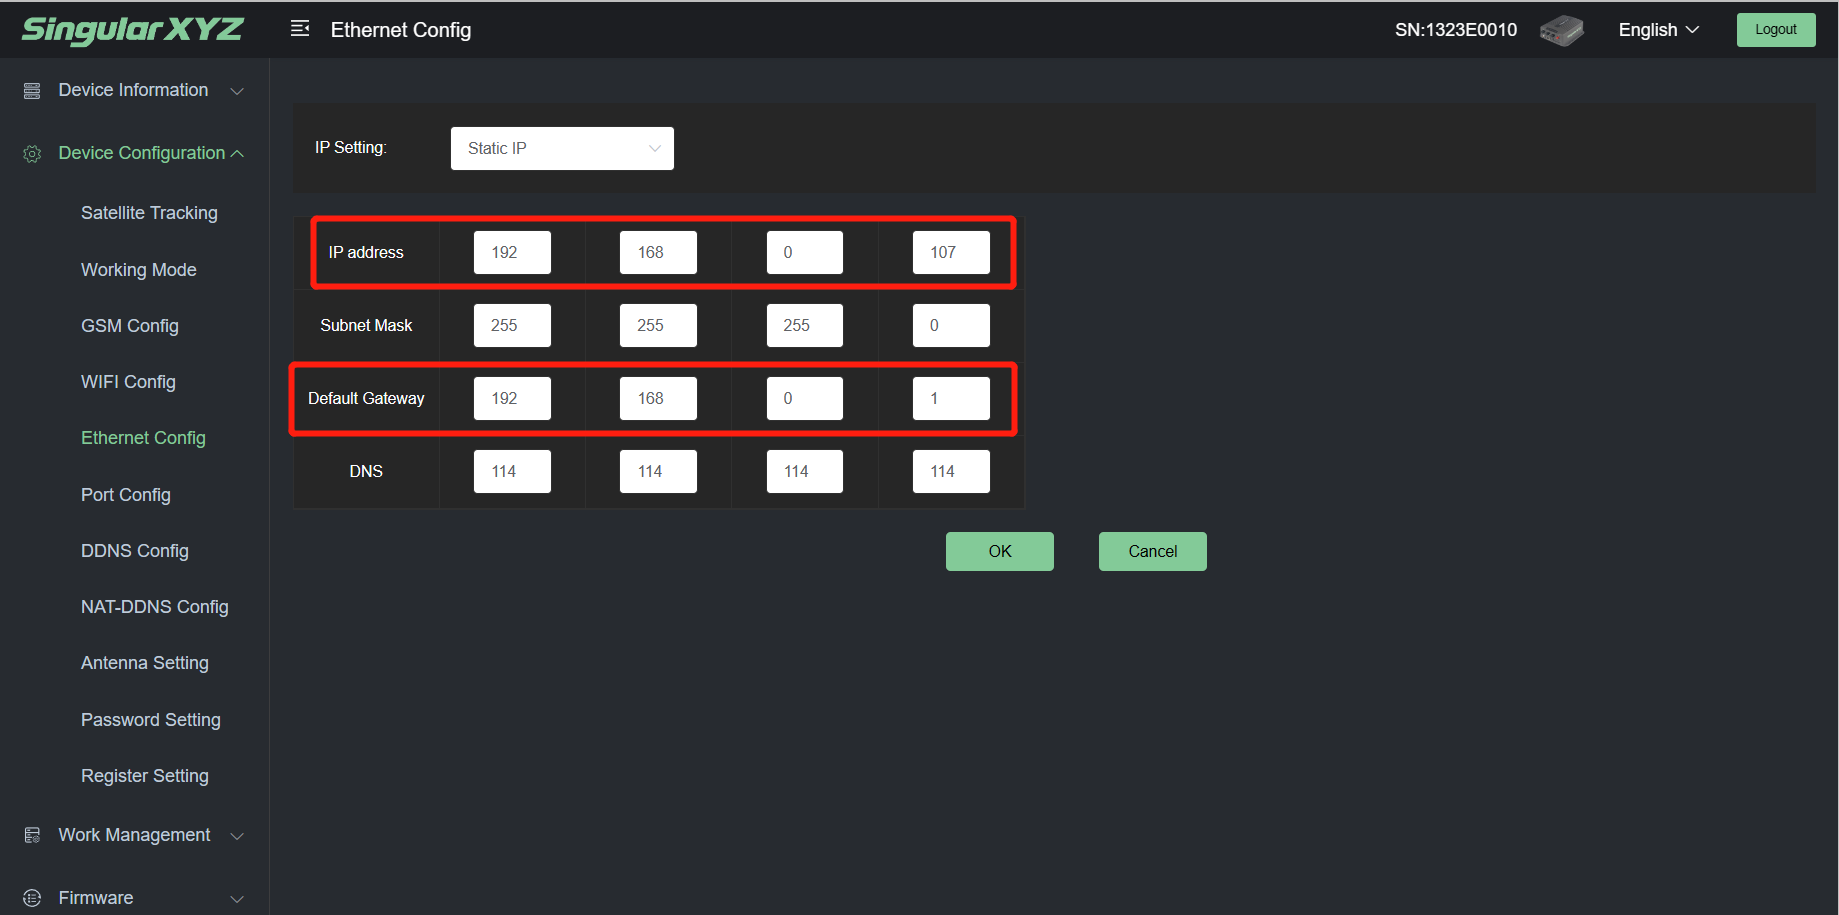
Task: Go to WIFI Config menu item
Action: pyautogui.click(x=128, y=382)
